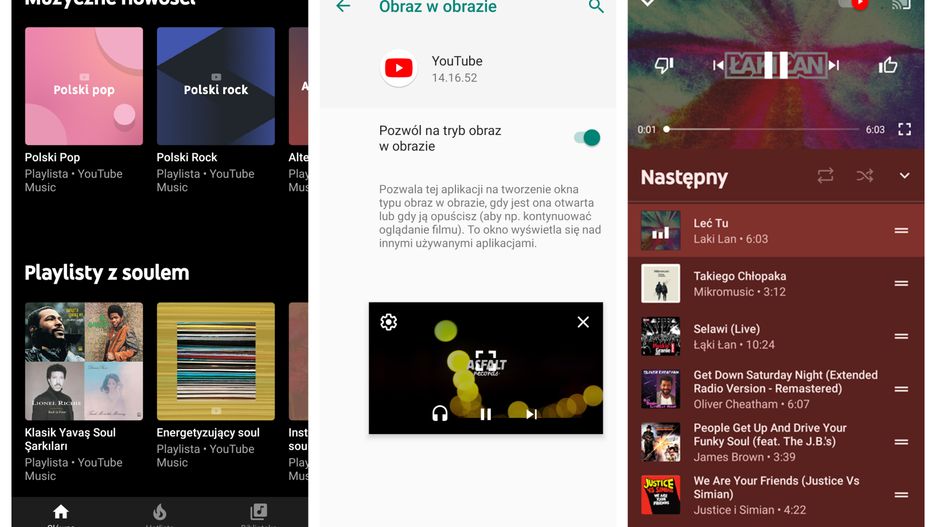Tap the Playlisty z soulem heading
This screenshot has width=936, height=527.
107,273
